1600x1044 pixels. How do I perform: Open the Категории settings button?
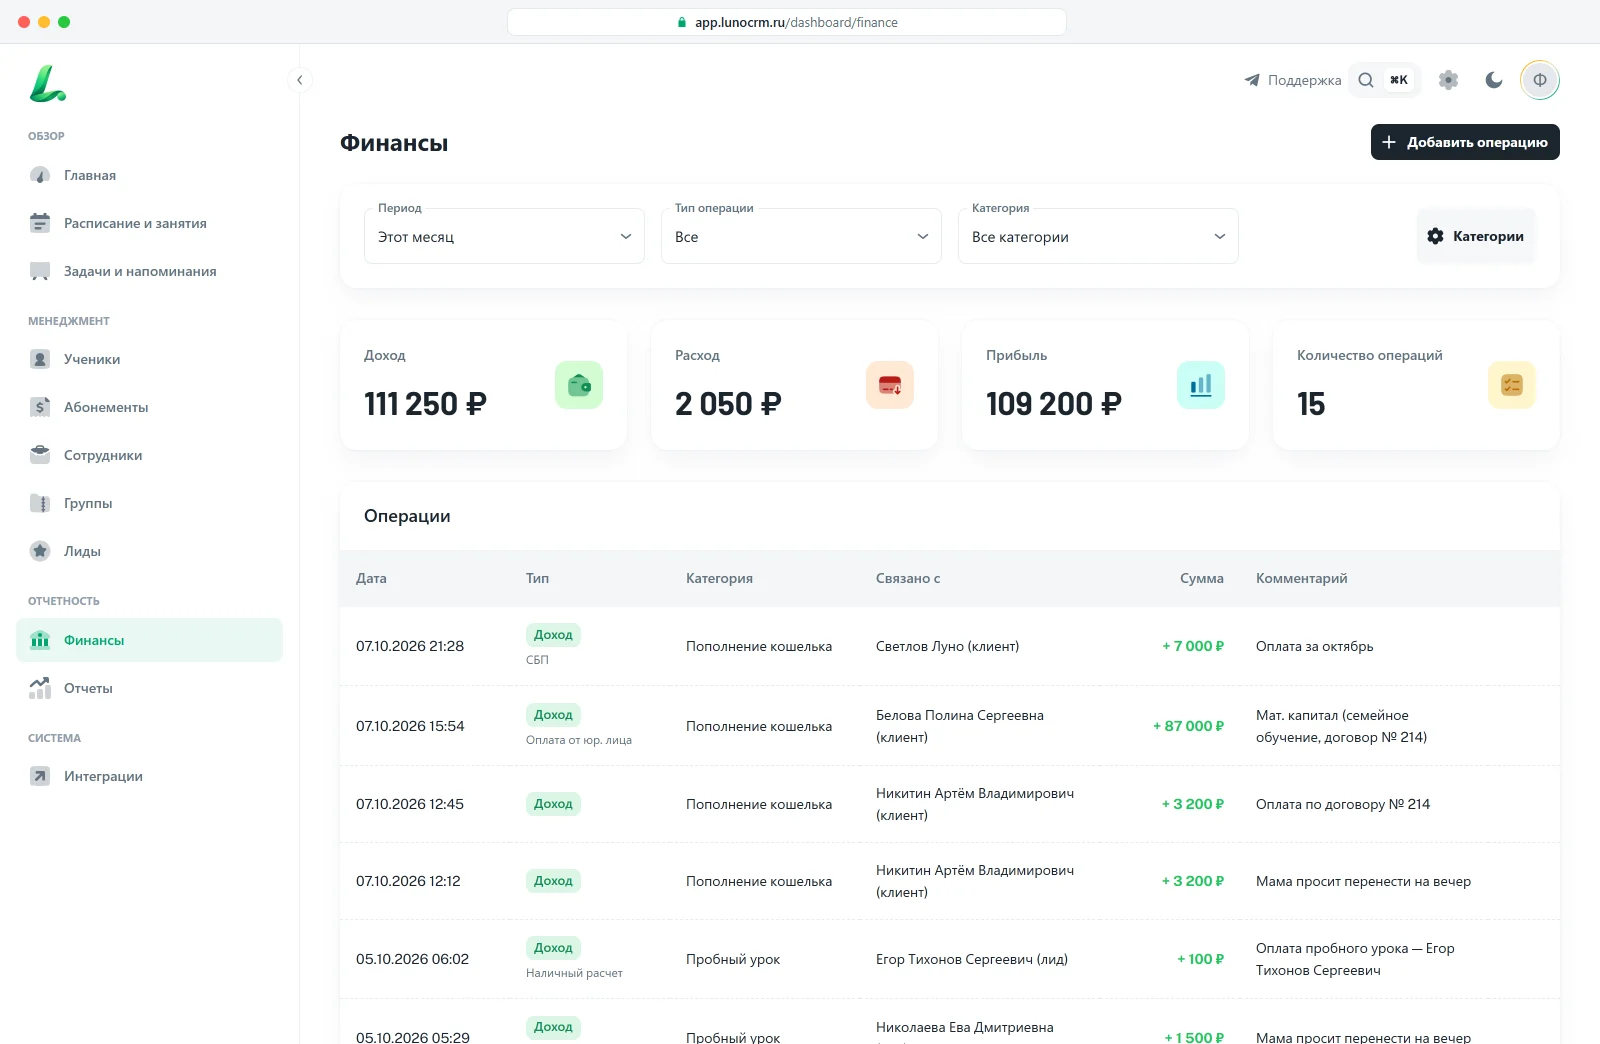(1476, 236)
